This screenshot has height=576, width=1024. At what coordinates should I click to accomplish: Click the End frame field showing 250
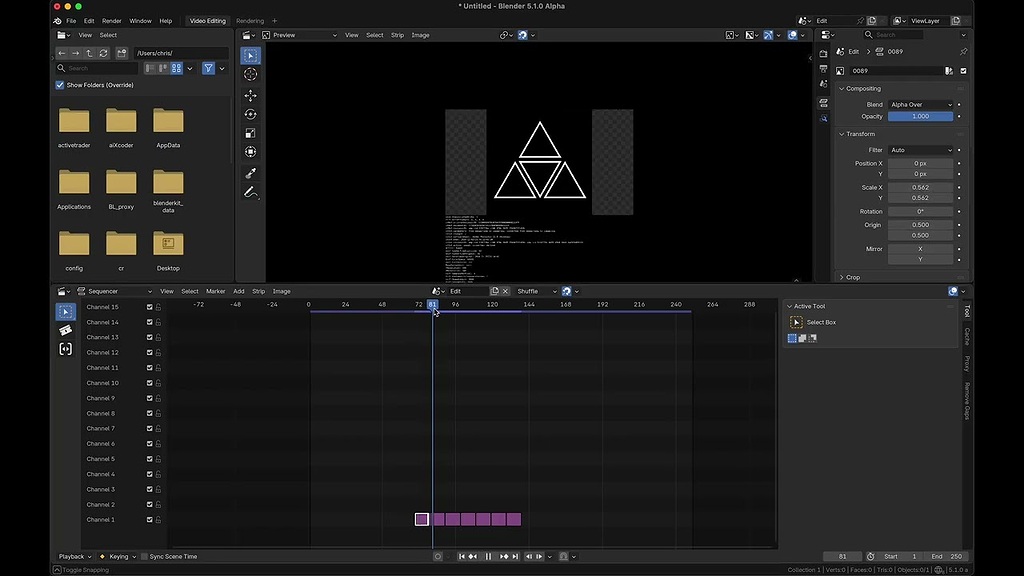[x=948, y=556]
